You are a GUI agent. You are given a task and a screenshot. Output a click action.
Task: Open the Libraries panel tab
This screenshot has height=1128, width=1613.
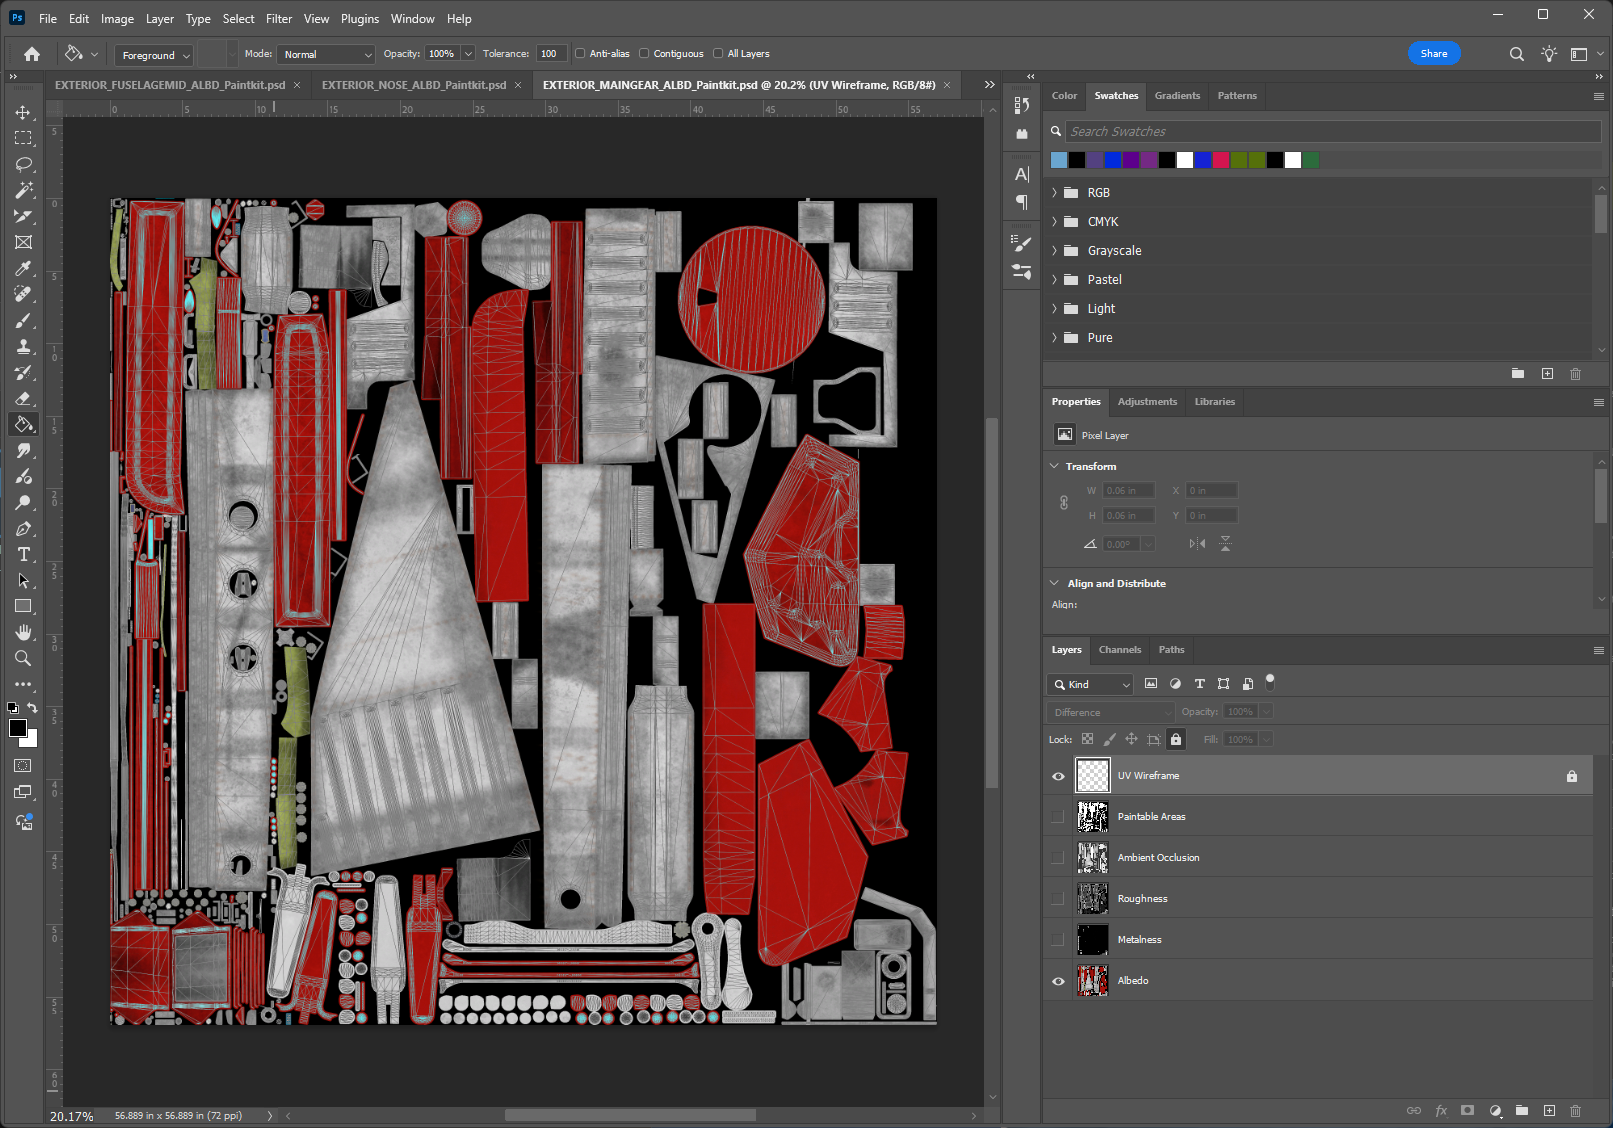[1214, 402]
